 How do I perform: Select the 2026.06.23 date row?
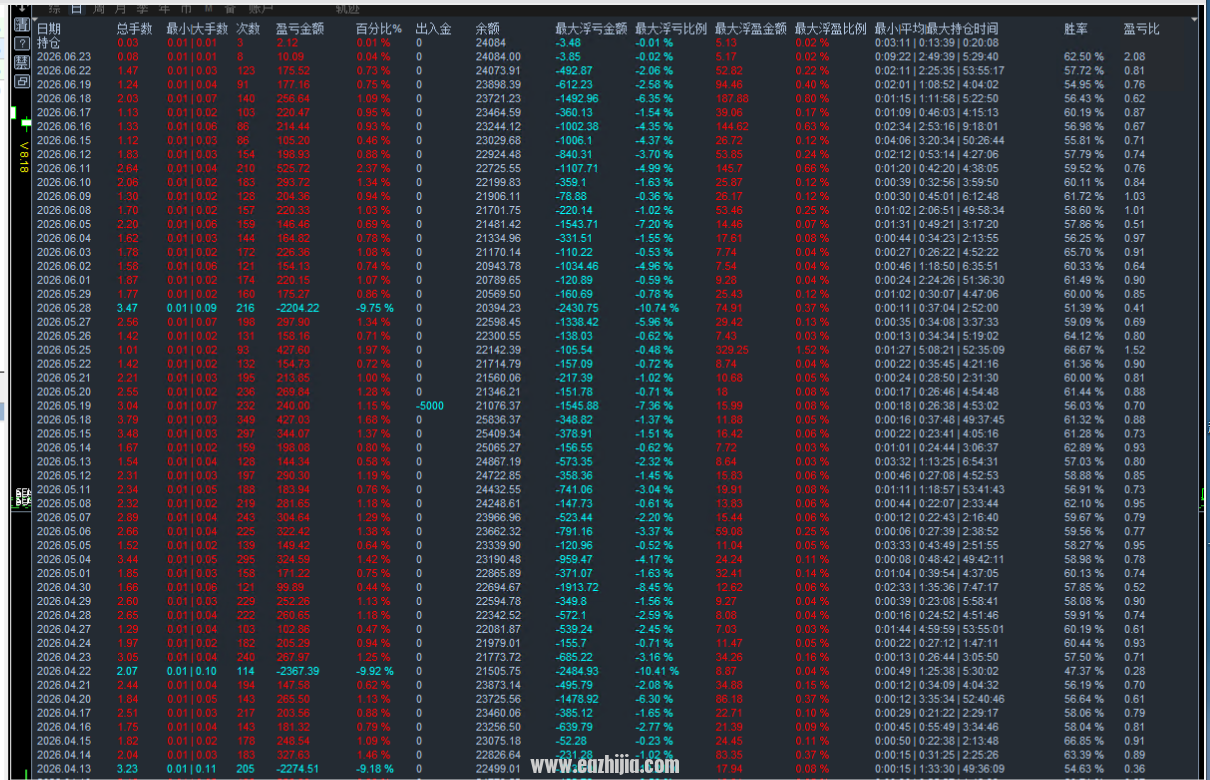tap(64, 57)
